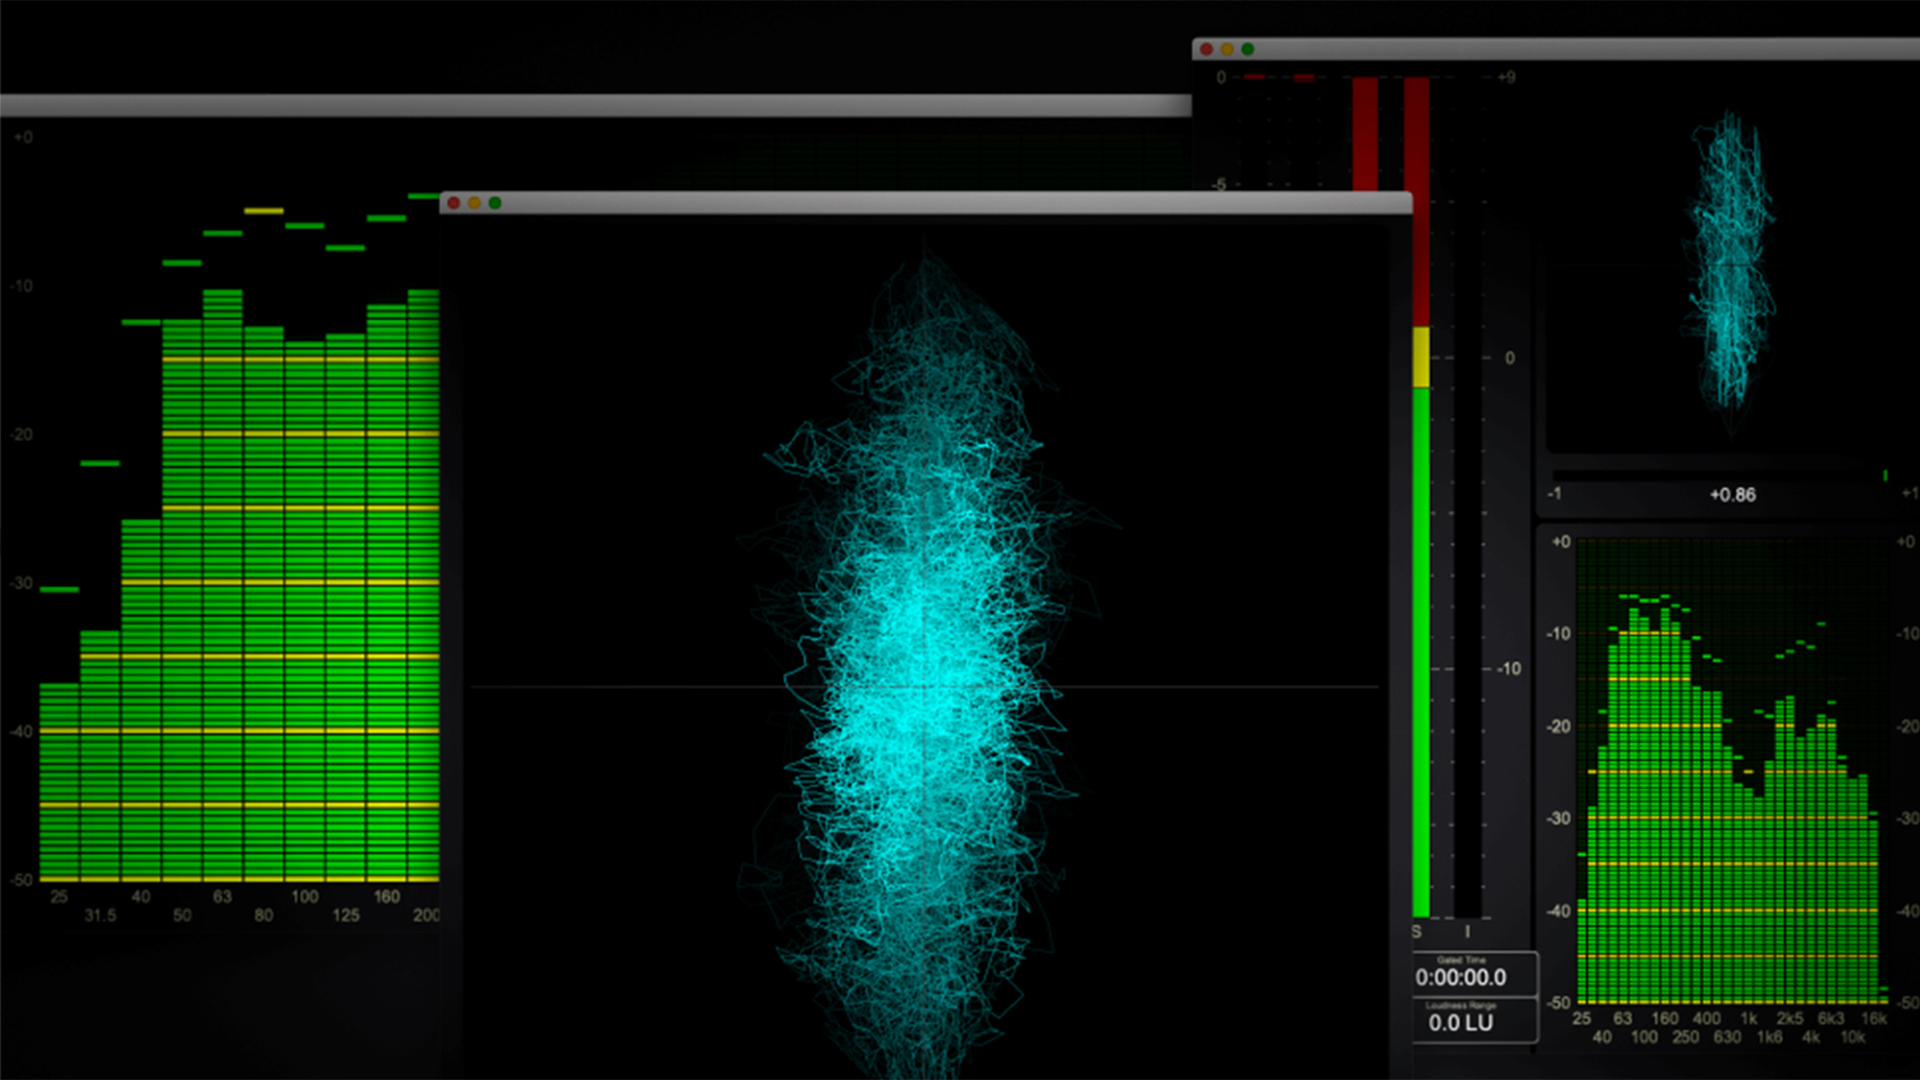This screenshot has width=1920, height=1080.
Task: Select the small vectorscope display
Action: pyautogui.click(x=1730, y=265)
